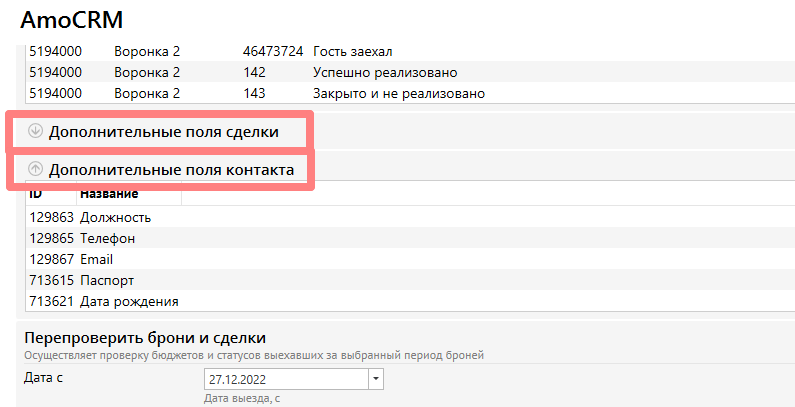This screenshot has height=407, width=795.
Task: Click the AmoCRM title
Action: pyautogui.click(x=71, y=20)
